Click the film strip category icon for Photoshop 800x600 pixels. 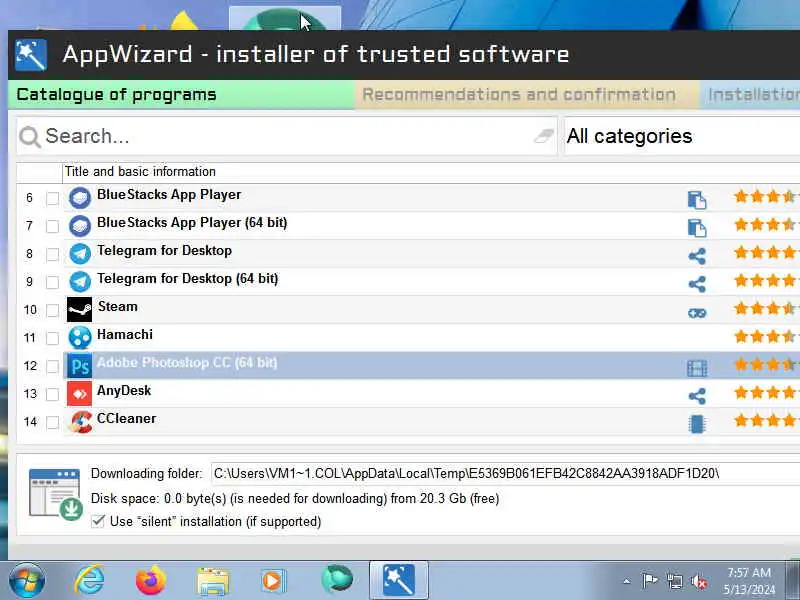(x=697, y=368)
